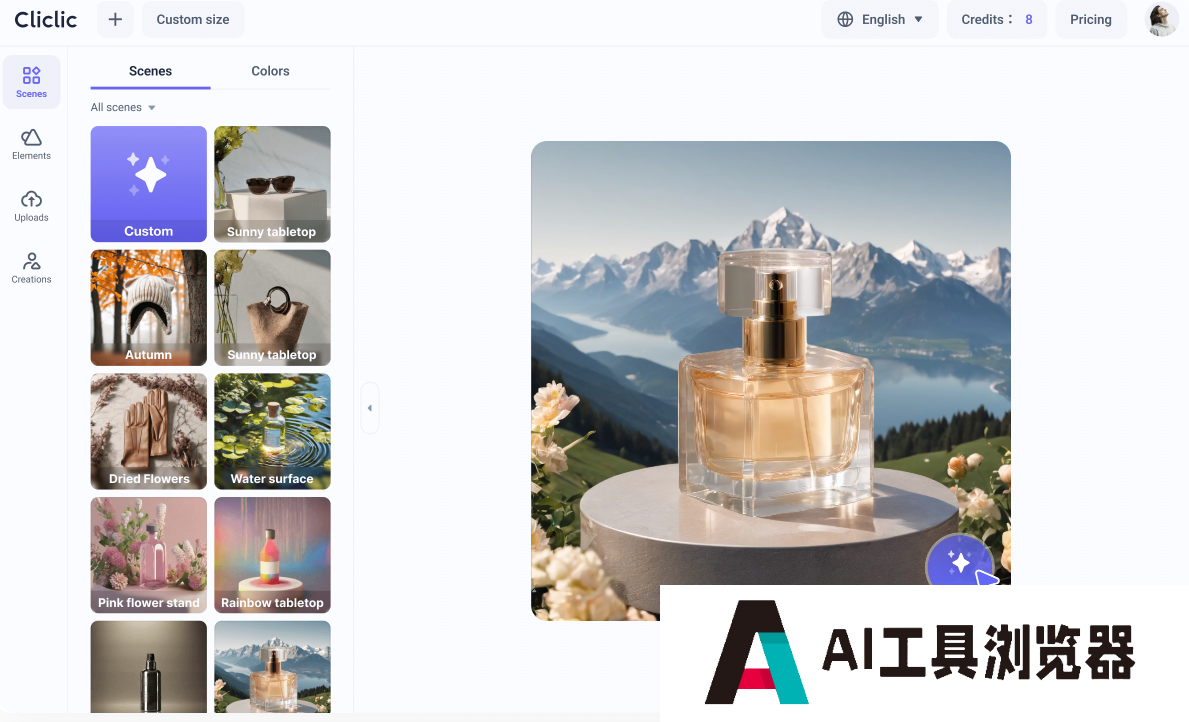The width and height of the screenshot is (1189, 722).
Task: Open the Creations sidebar panel
Action: click(x=31, y=268)
